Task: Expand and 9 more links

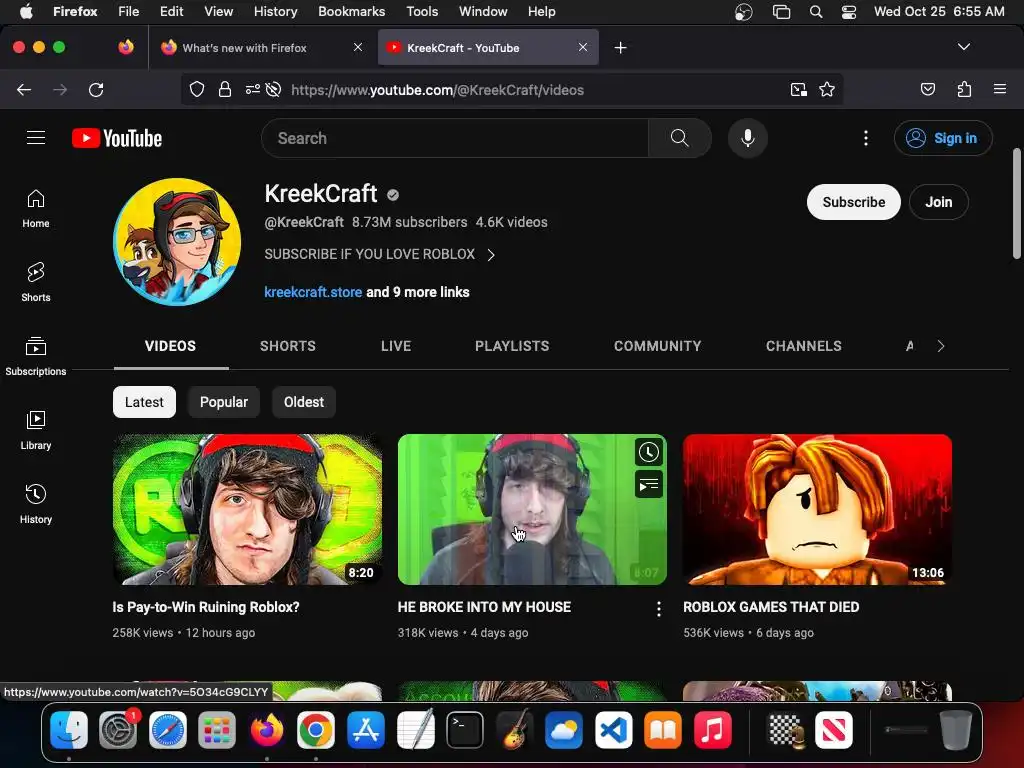Action: coord(417,292)
